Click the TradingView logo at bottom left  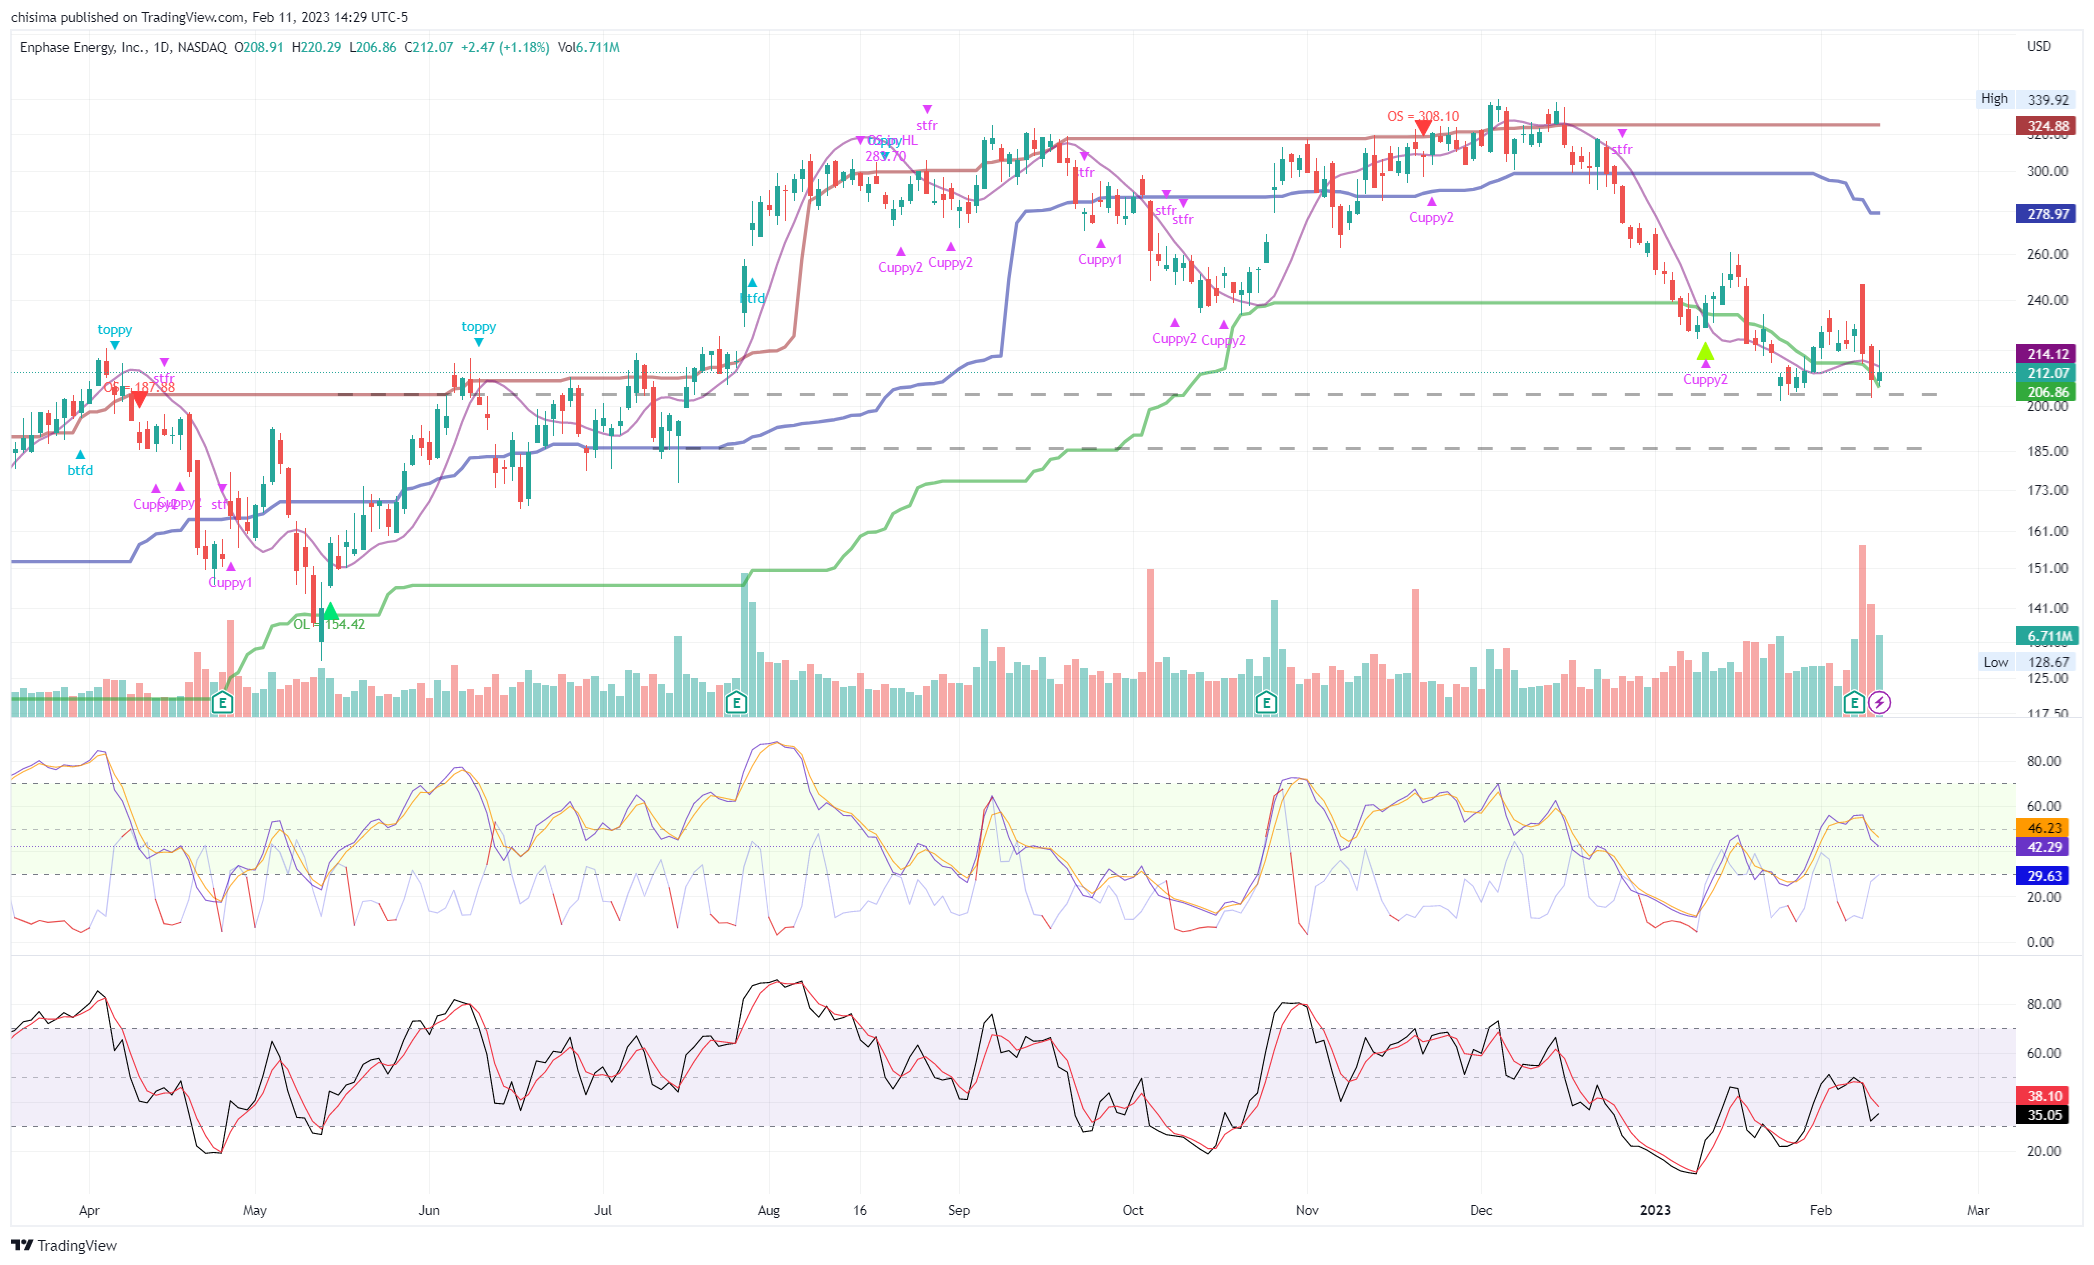coord(64,1245)
